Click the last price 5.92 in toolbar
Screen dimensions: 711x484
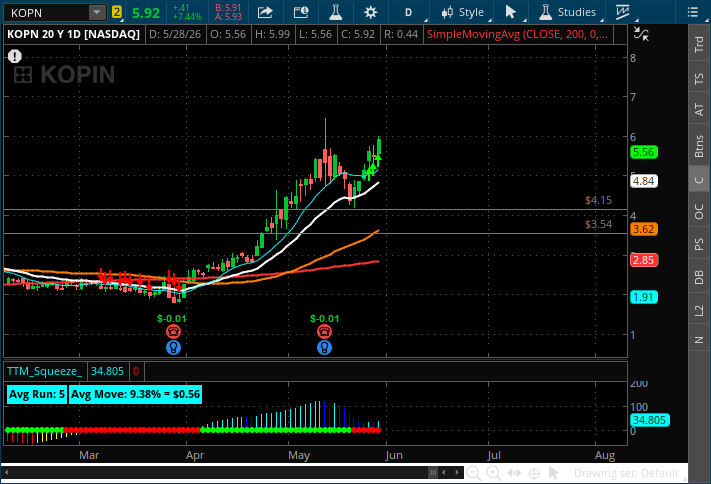coord(146,13)
